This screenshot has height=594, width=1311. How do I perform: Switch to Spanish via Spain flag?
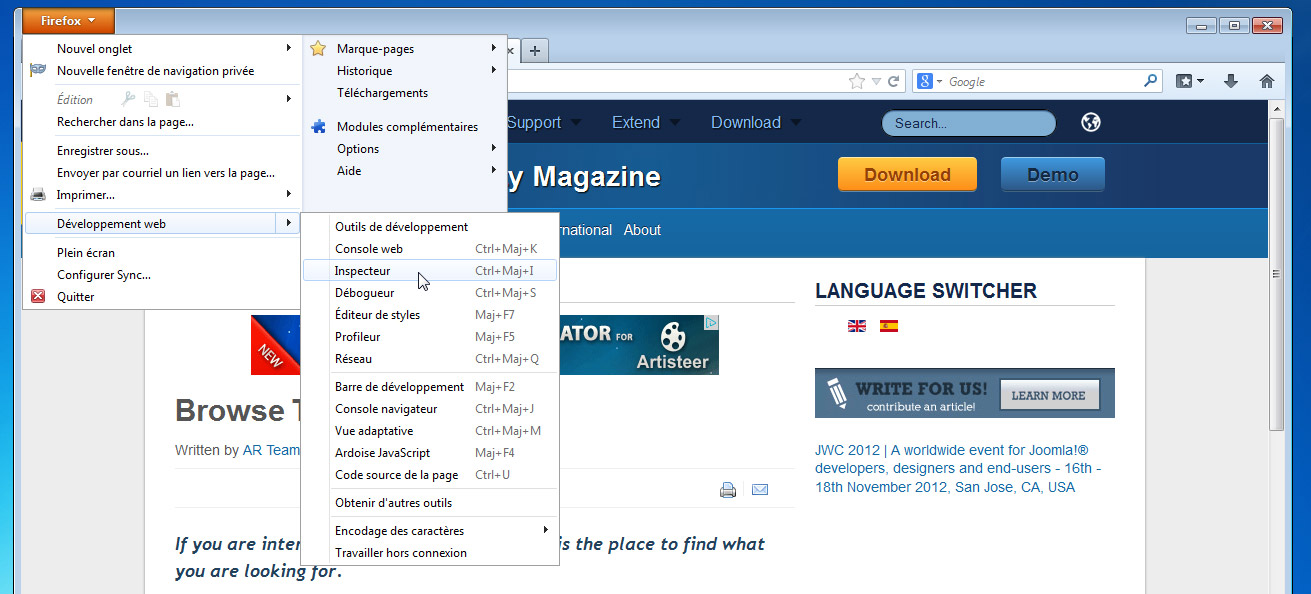[889, 325]
